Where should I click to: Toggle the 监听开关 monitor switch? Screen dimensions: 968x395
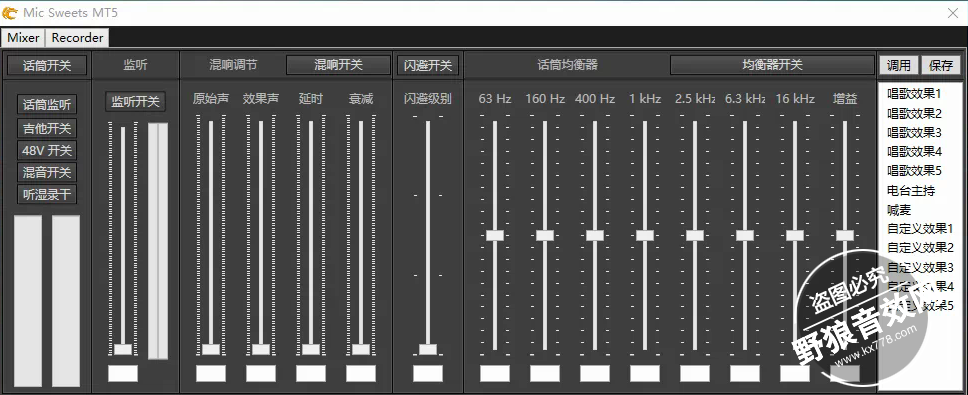coord(135,102)
